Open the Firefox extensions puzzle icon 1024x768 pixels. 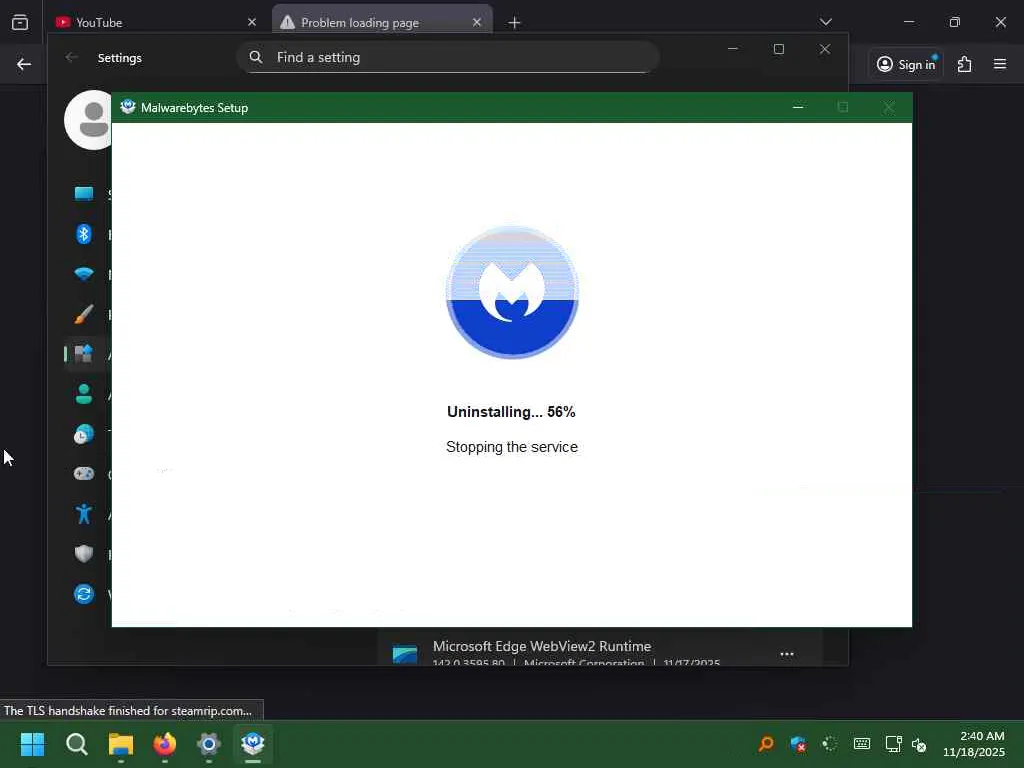pos(965,64)
